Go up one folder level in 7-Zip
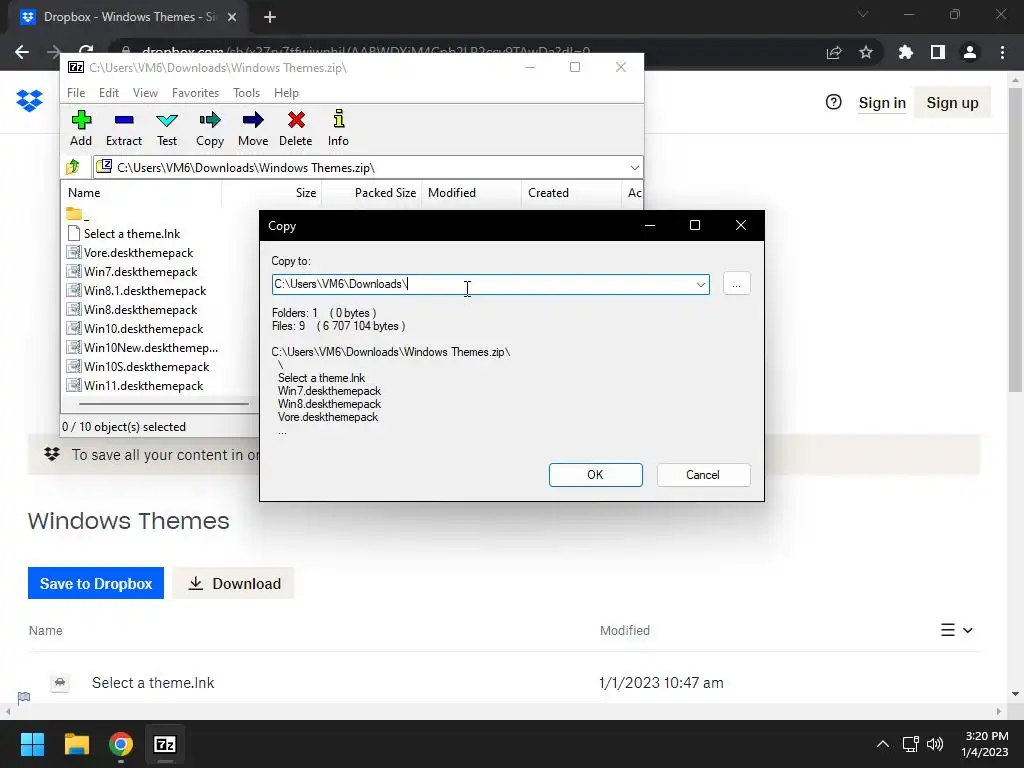Viewport: 1024px width, 768px height. click(73, 167)
